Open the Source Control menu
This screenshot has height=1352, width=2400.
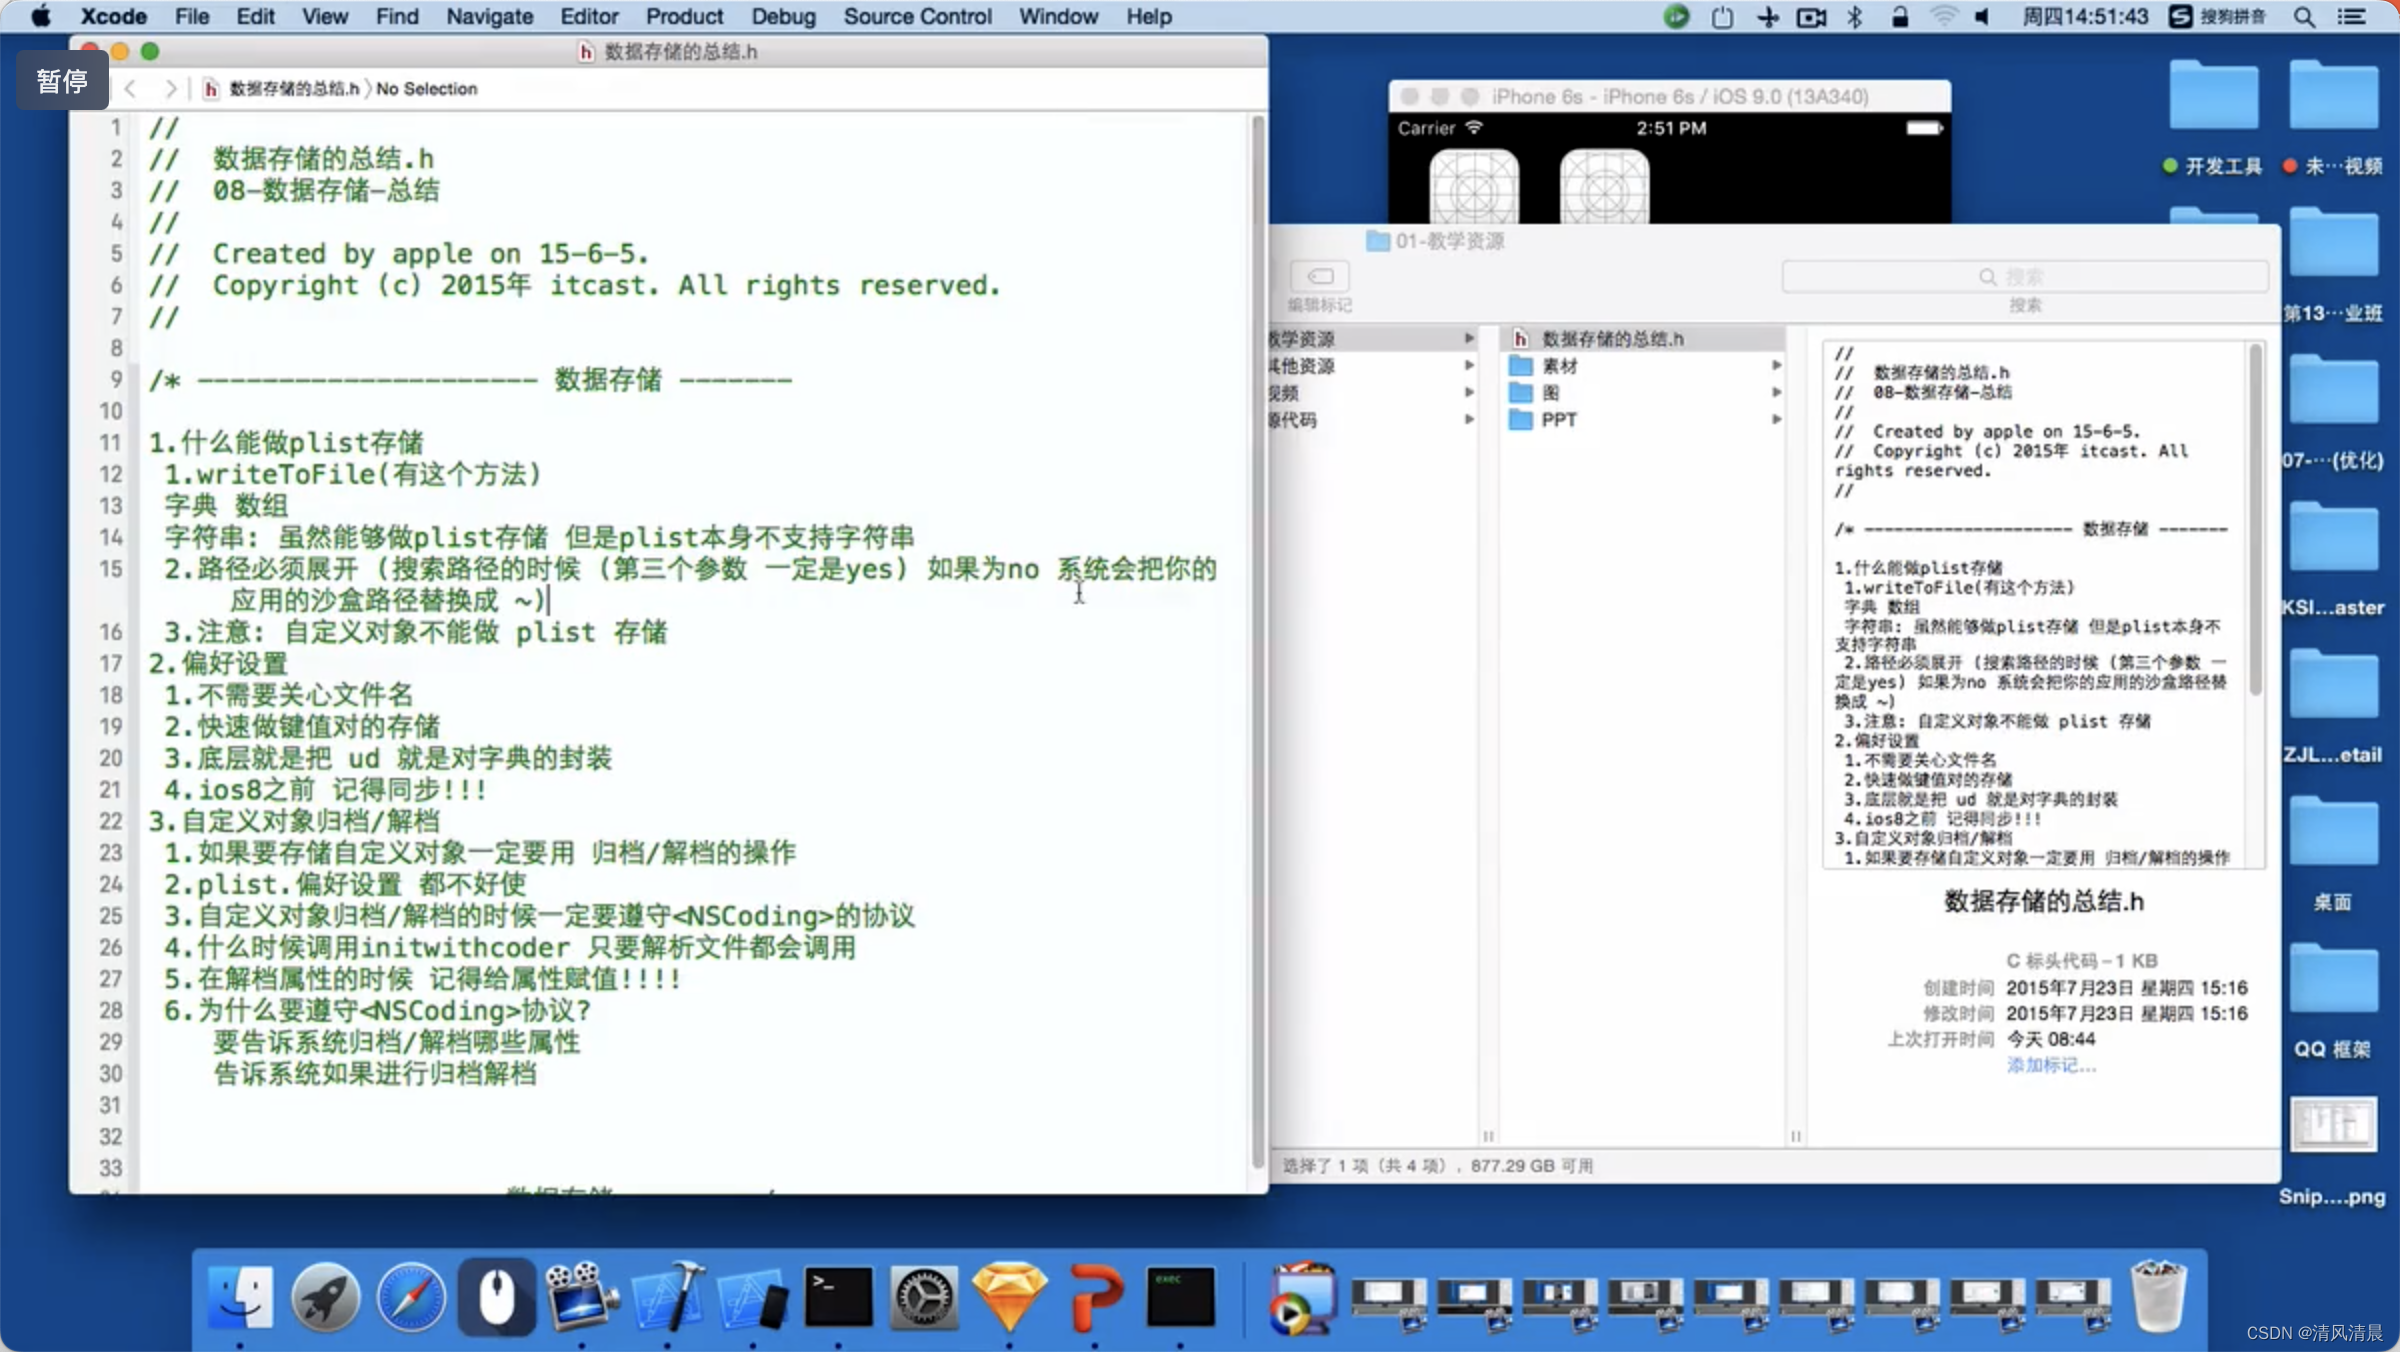[x=917, y=16]
